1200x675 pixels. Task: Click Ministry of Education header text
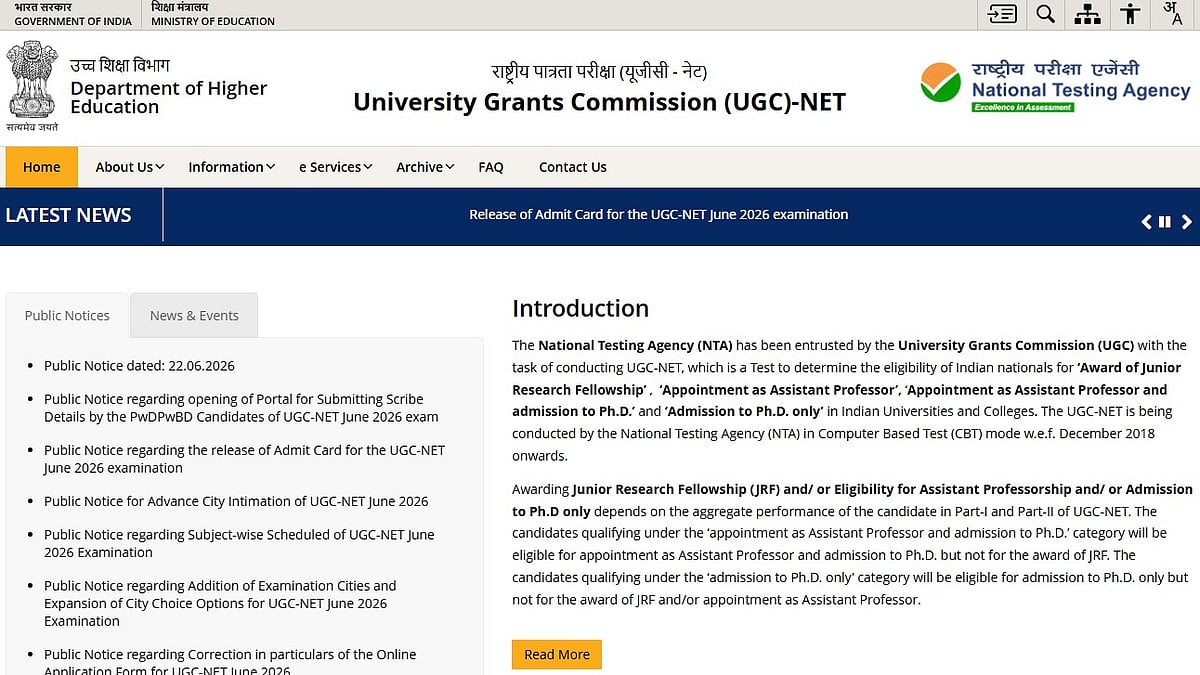click(x=213, y=20)
